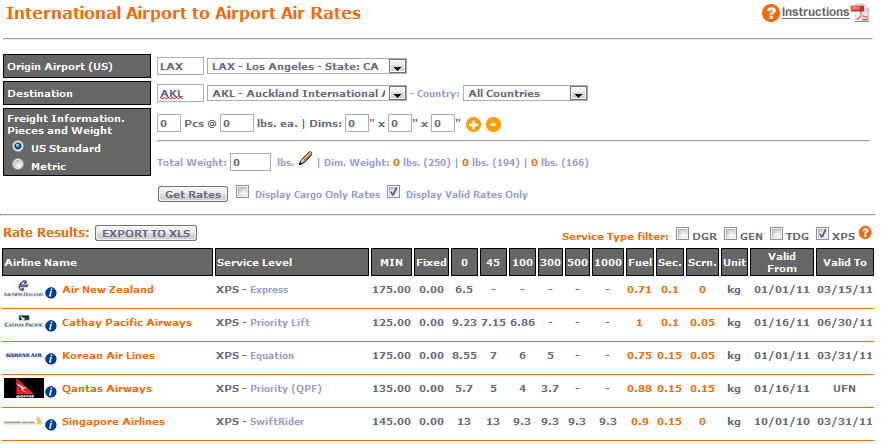The image size is (882, 444).
Task: Toggle Display Valid Rates Only checkbox
Action: point(394,192)
